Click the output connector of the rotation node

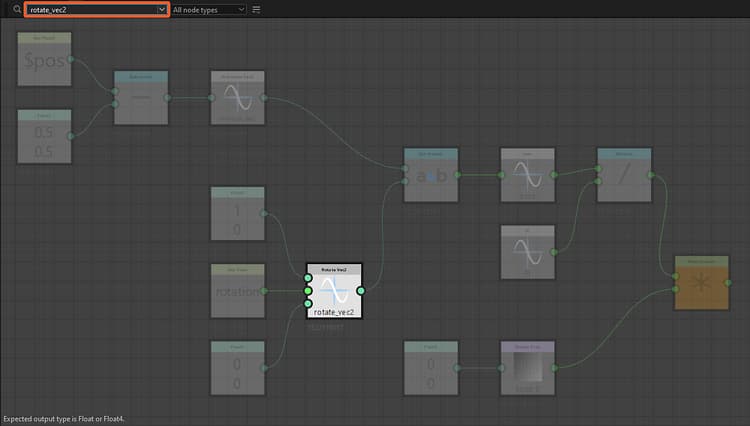(x=264, y=291)
